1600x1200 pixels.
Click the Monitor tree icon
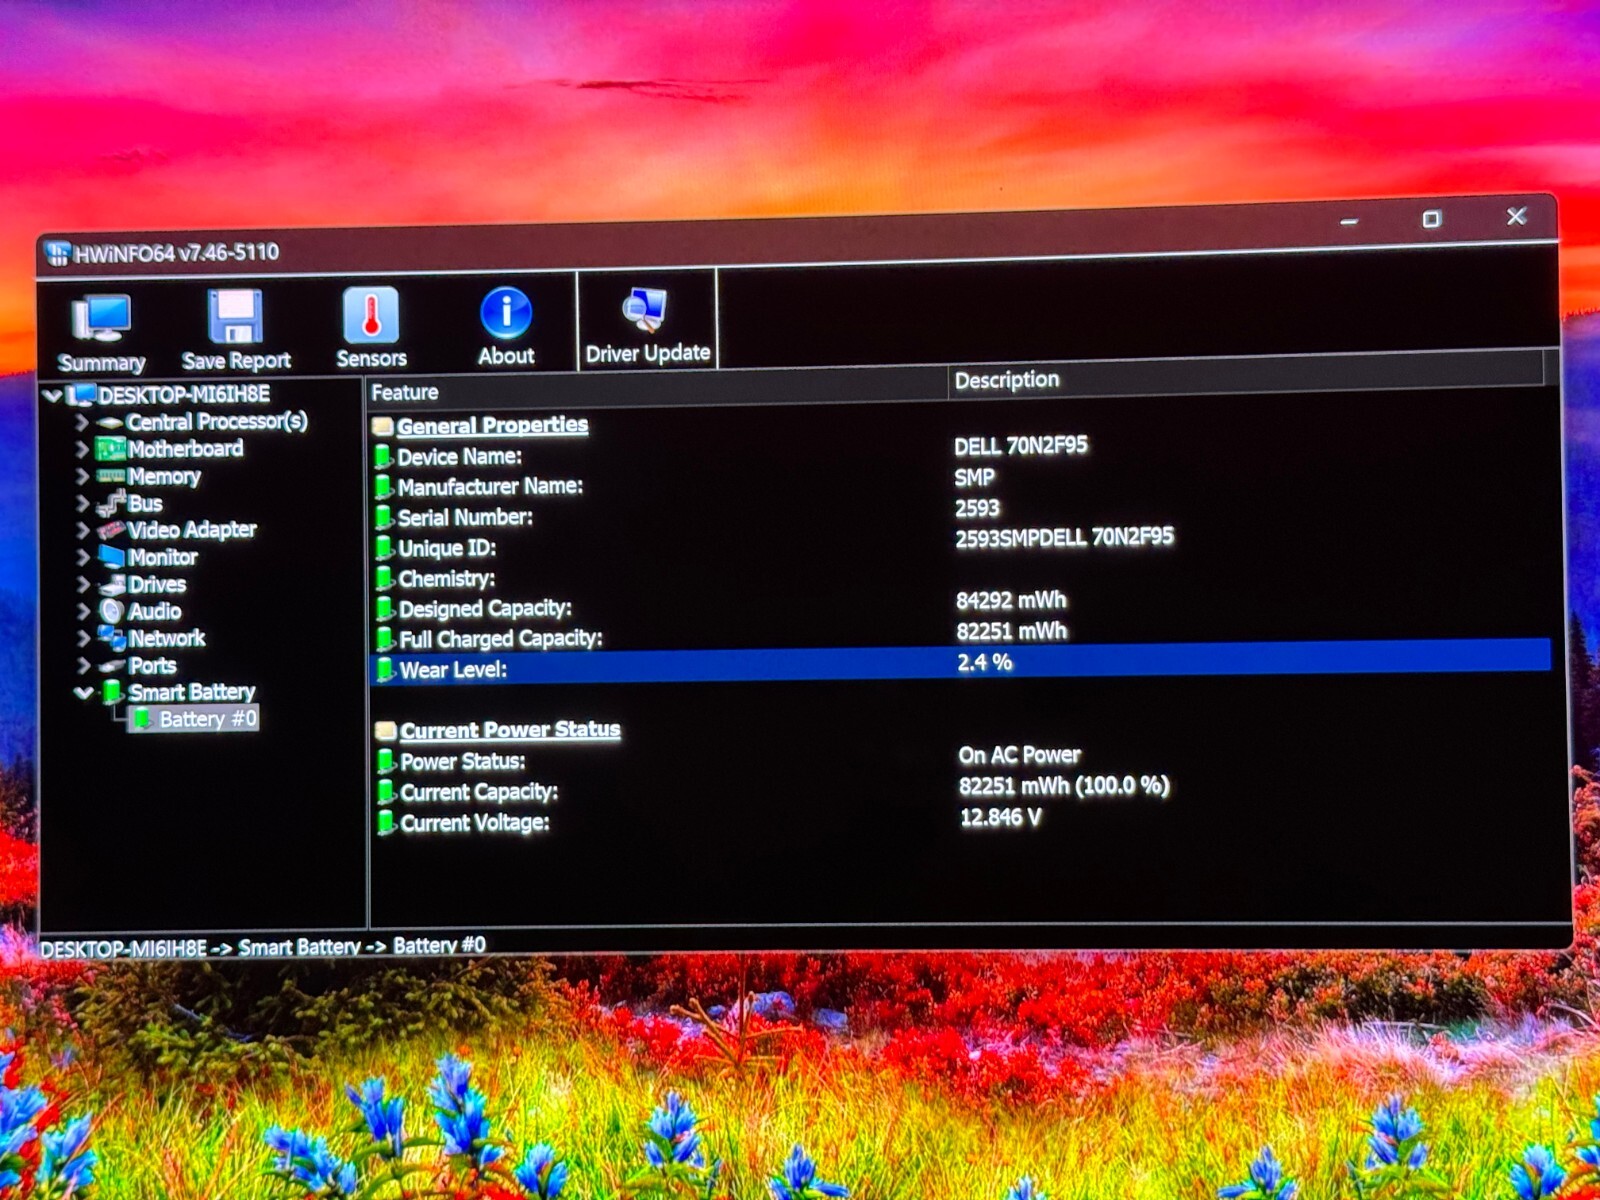pyautogui.click(x=111, y=558)
